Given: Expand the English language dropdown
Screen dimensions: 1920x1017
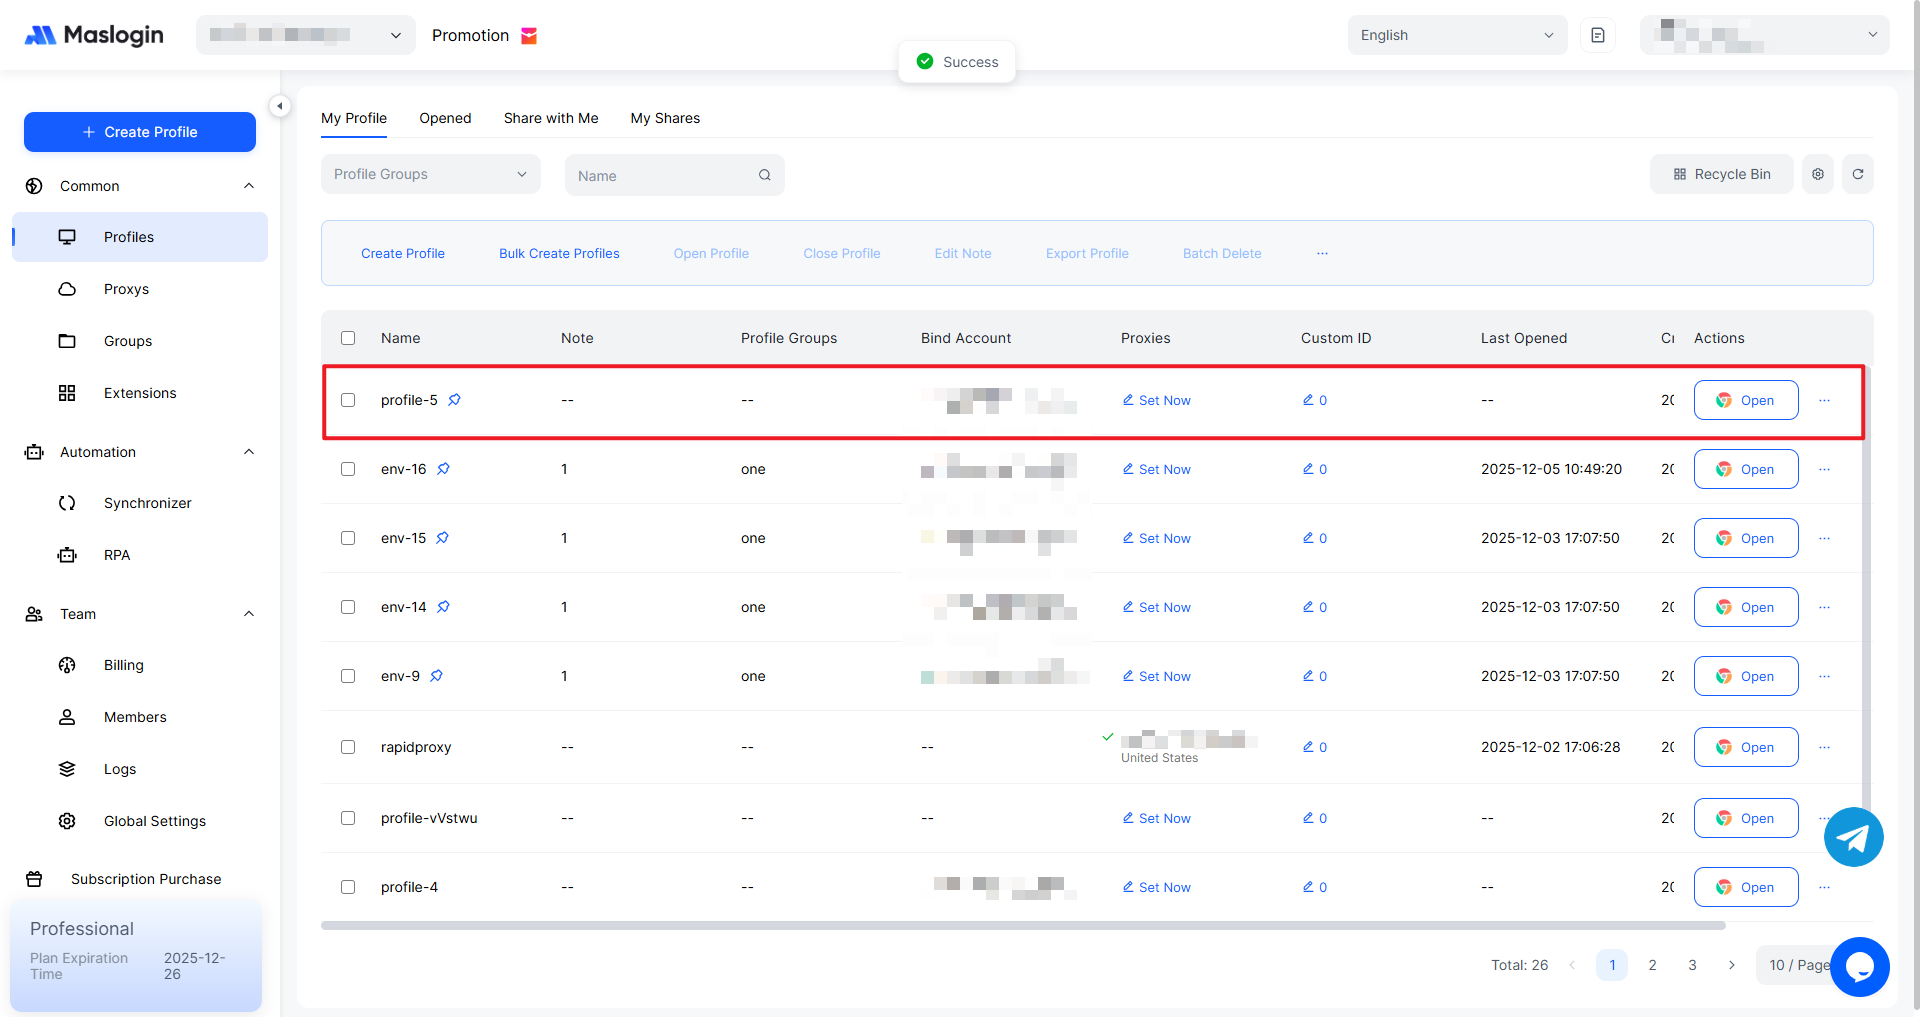Looking at the screenshot, I should point(1456,35).
